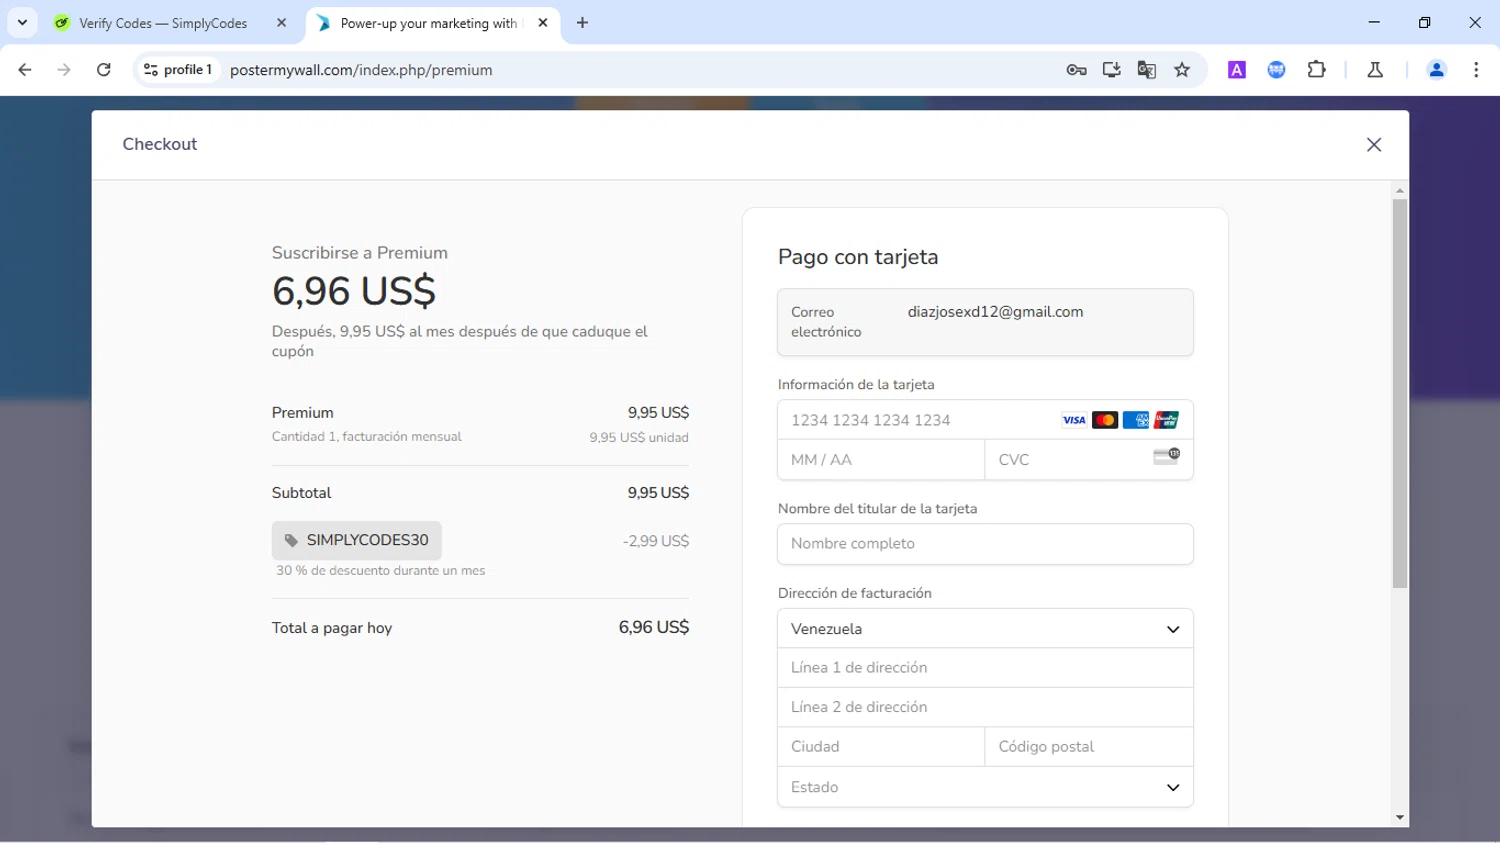This screenshot has width=1500, height=843.
Task: Close the Checkout dialog
Action: (1373, 145)
